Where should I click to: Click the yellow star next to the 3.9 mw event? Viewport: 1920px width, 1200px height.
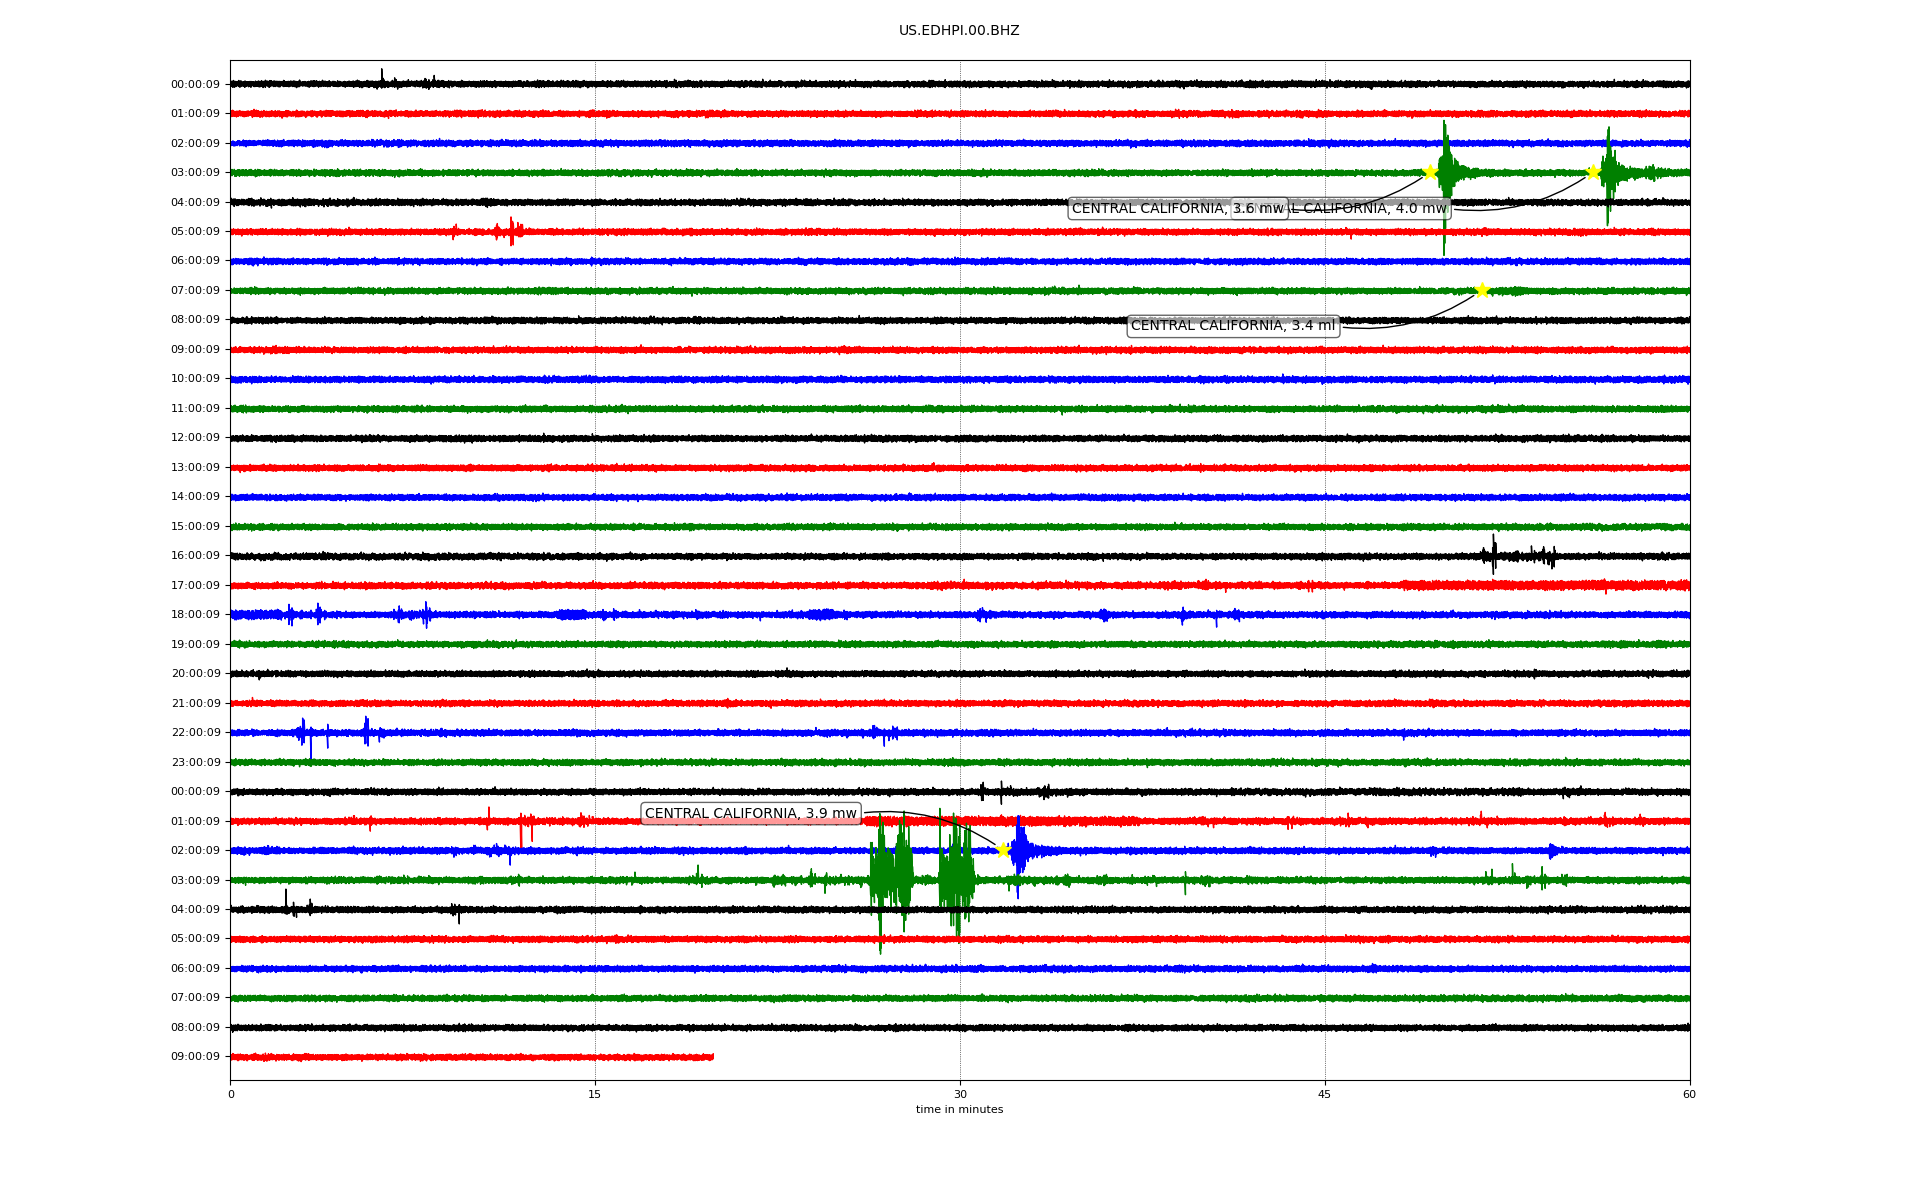1003,850
